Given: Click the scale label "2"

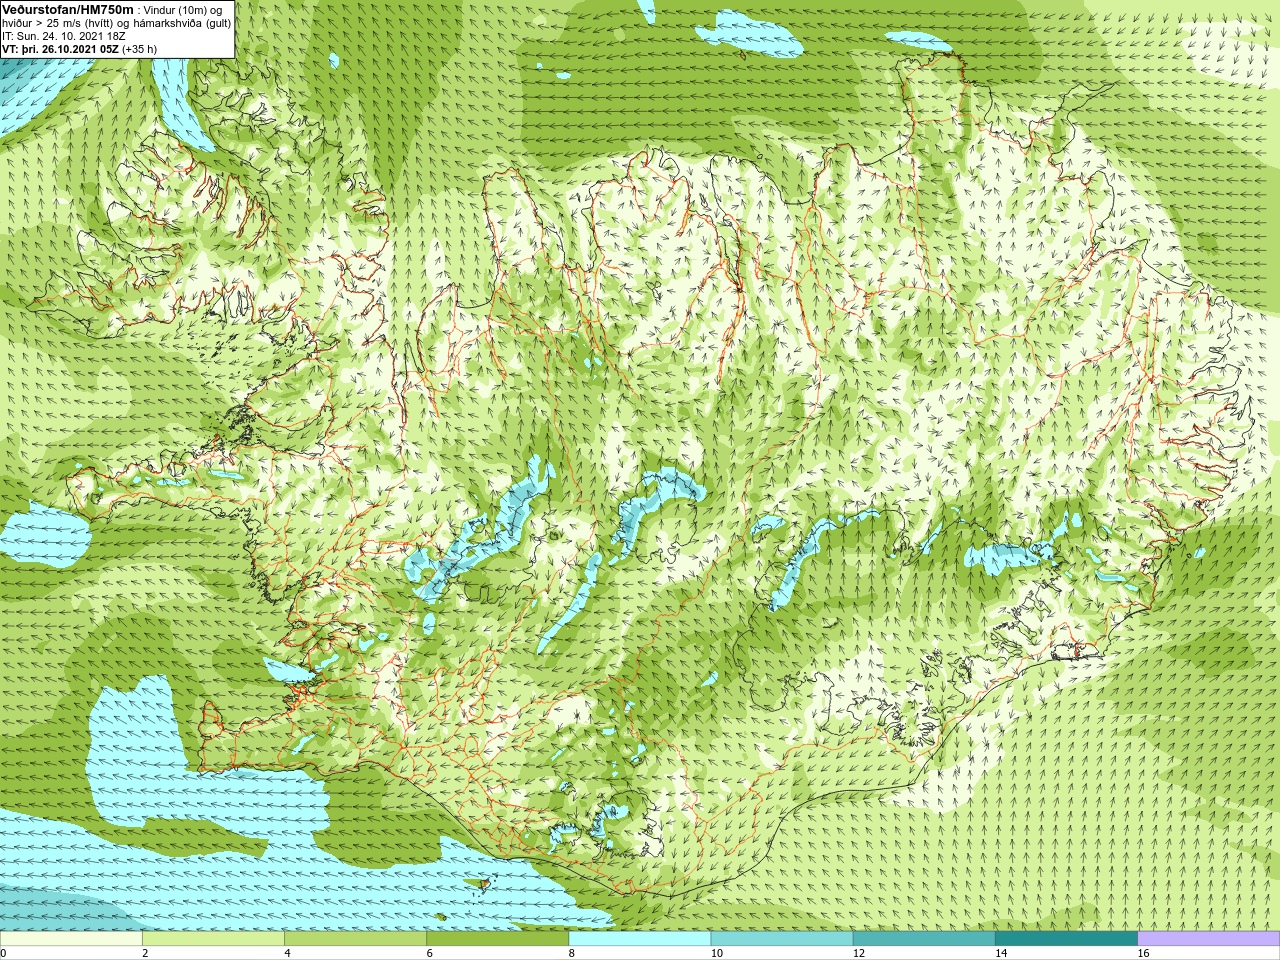Looking at the screenshot, I should (x=145, y=953).
